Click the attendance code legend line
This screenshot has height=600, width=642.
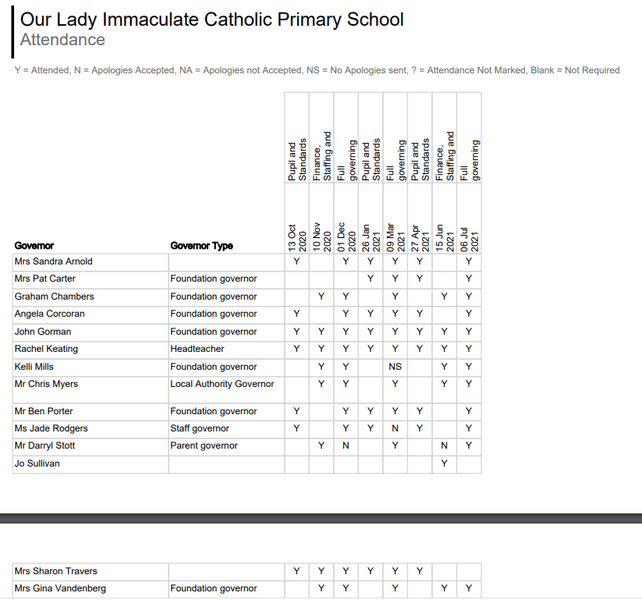317,70
